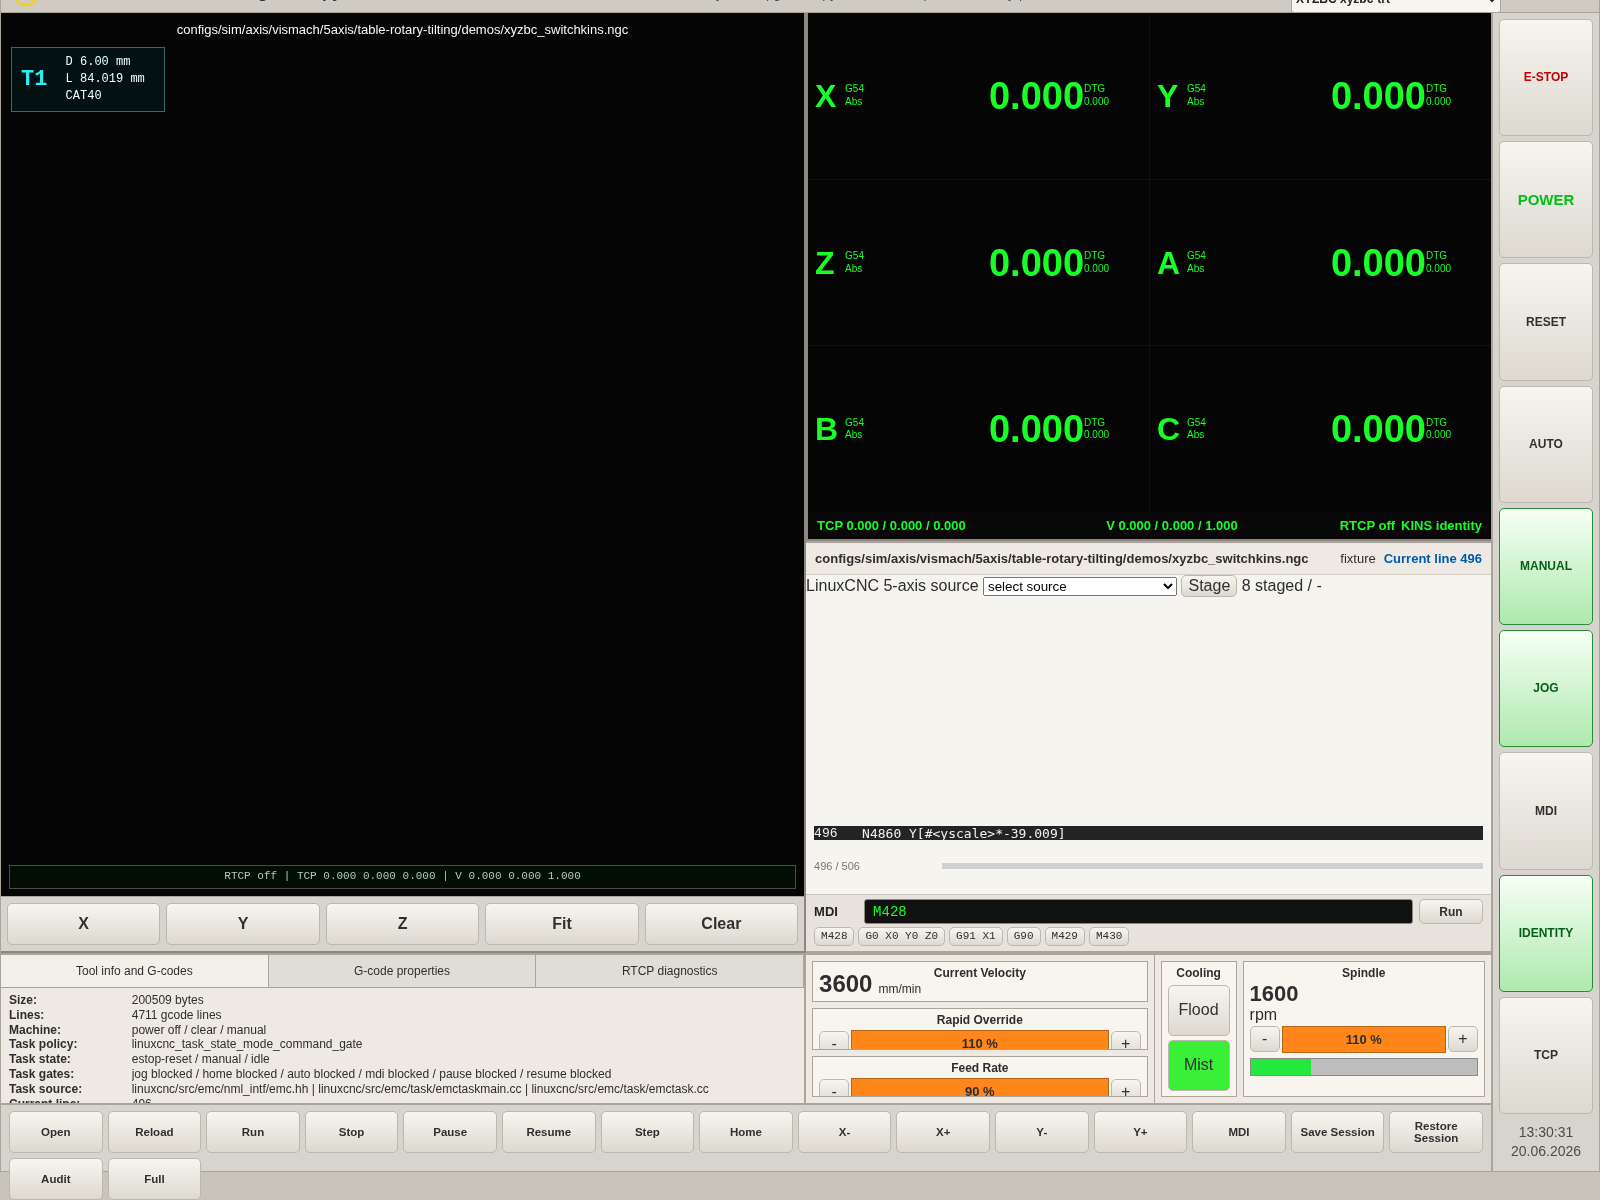Enable JOG mode in sidebar
Viewport: 1600px width, 1200px height.
pos(1545,688)
